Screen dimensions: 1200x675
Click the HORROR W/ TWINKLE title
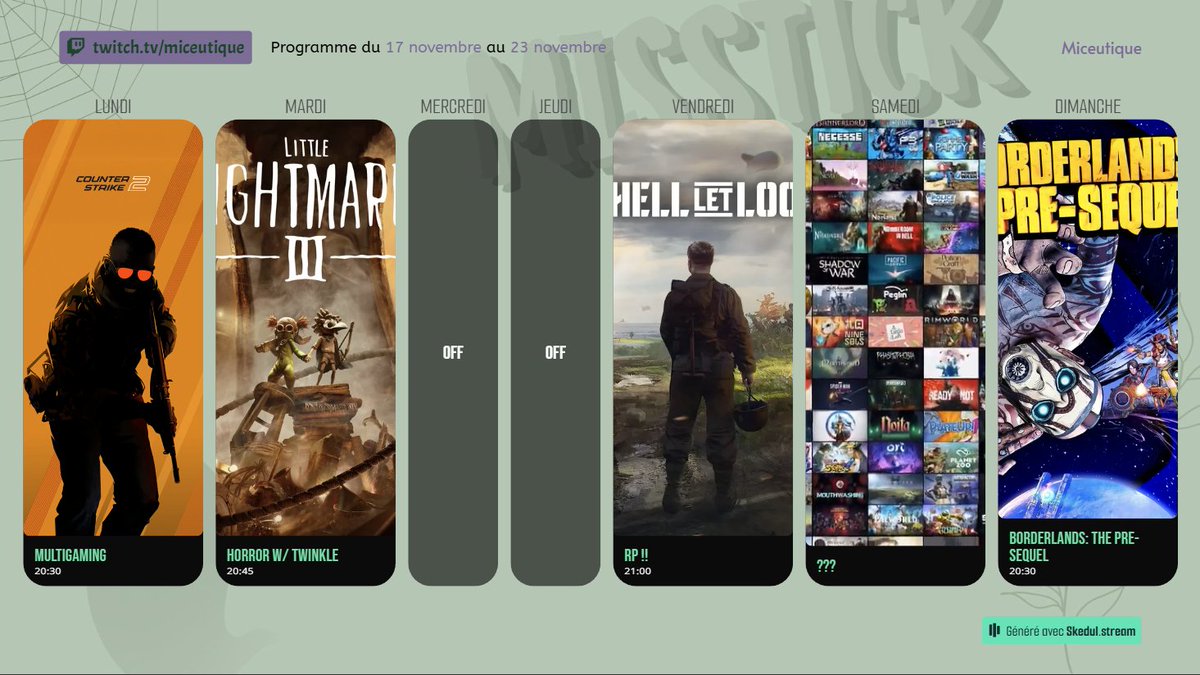(283, 555)
